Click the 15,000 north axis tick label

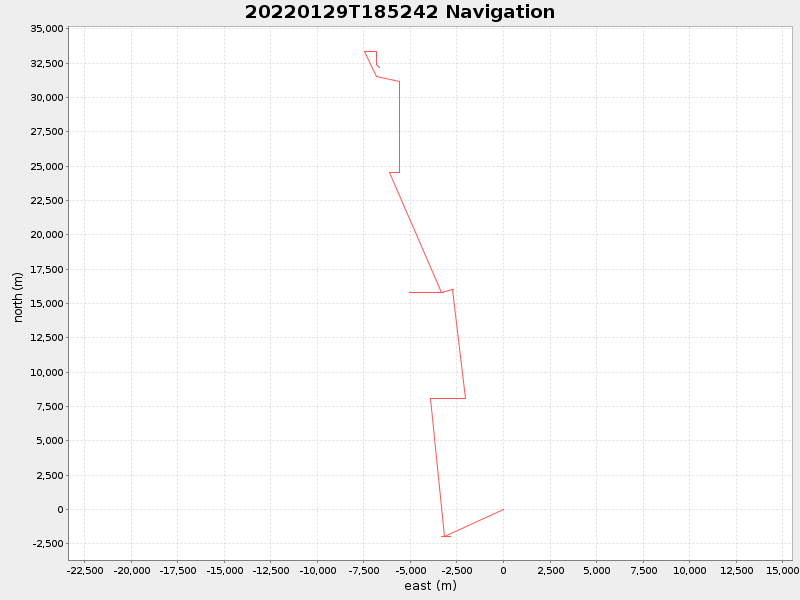tap(47, 304)
